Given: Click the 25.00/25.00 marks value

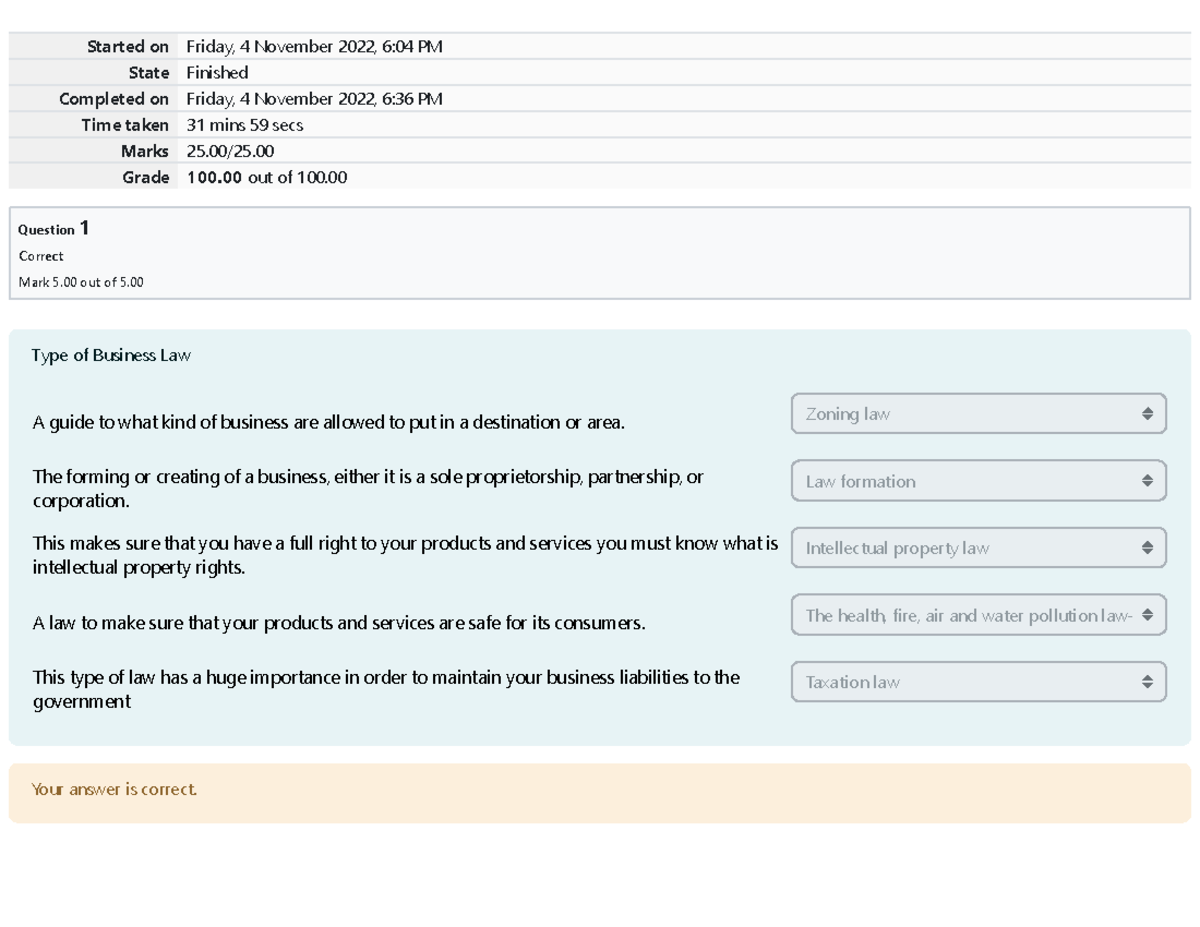Looking at the screenshot, I should [230, 151].
